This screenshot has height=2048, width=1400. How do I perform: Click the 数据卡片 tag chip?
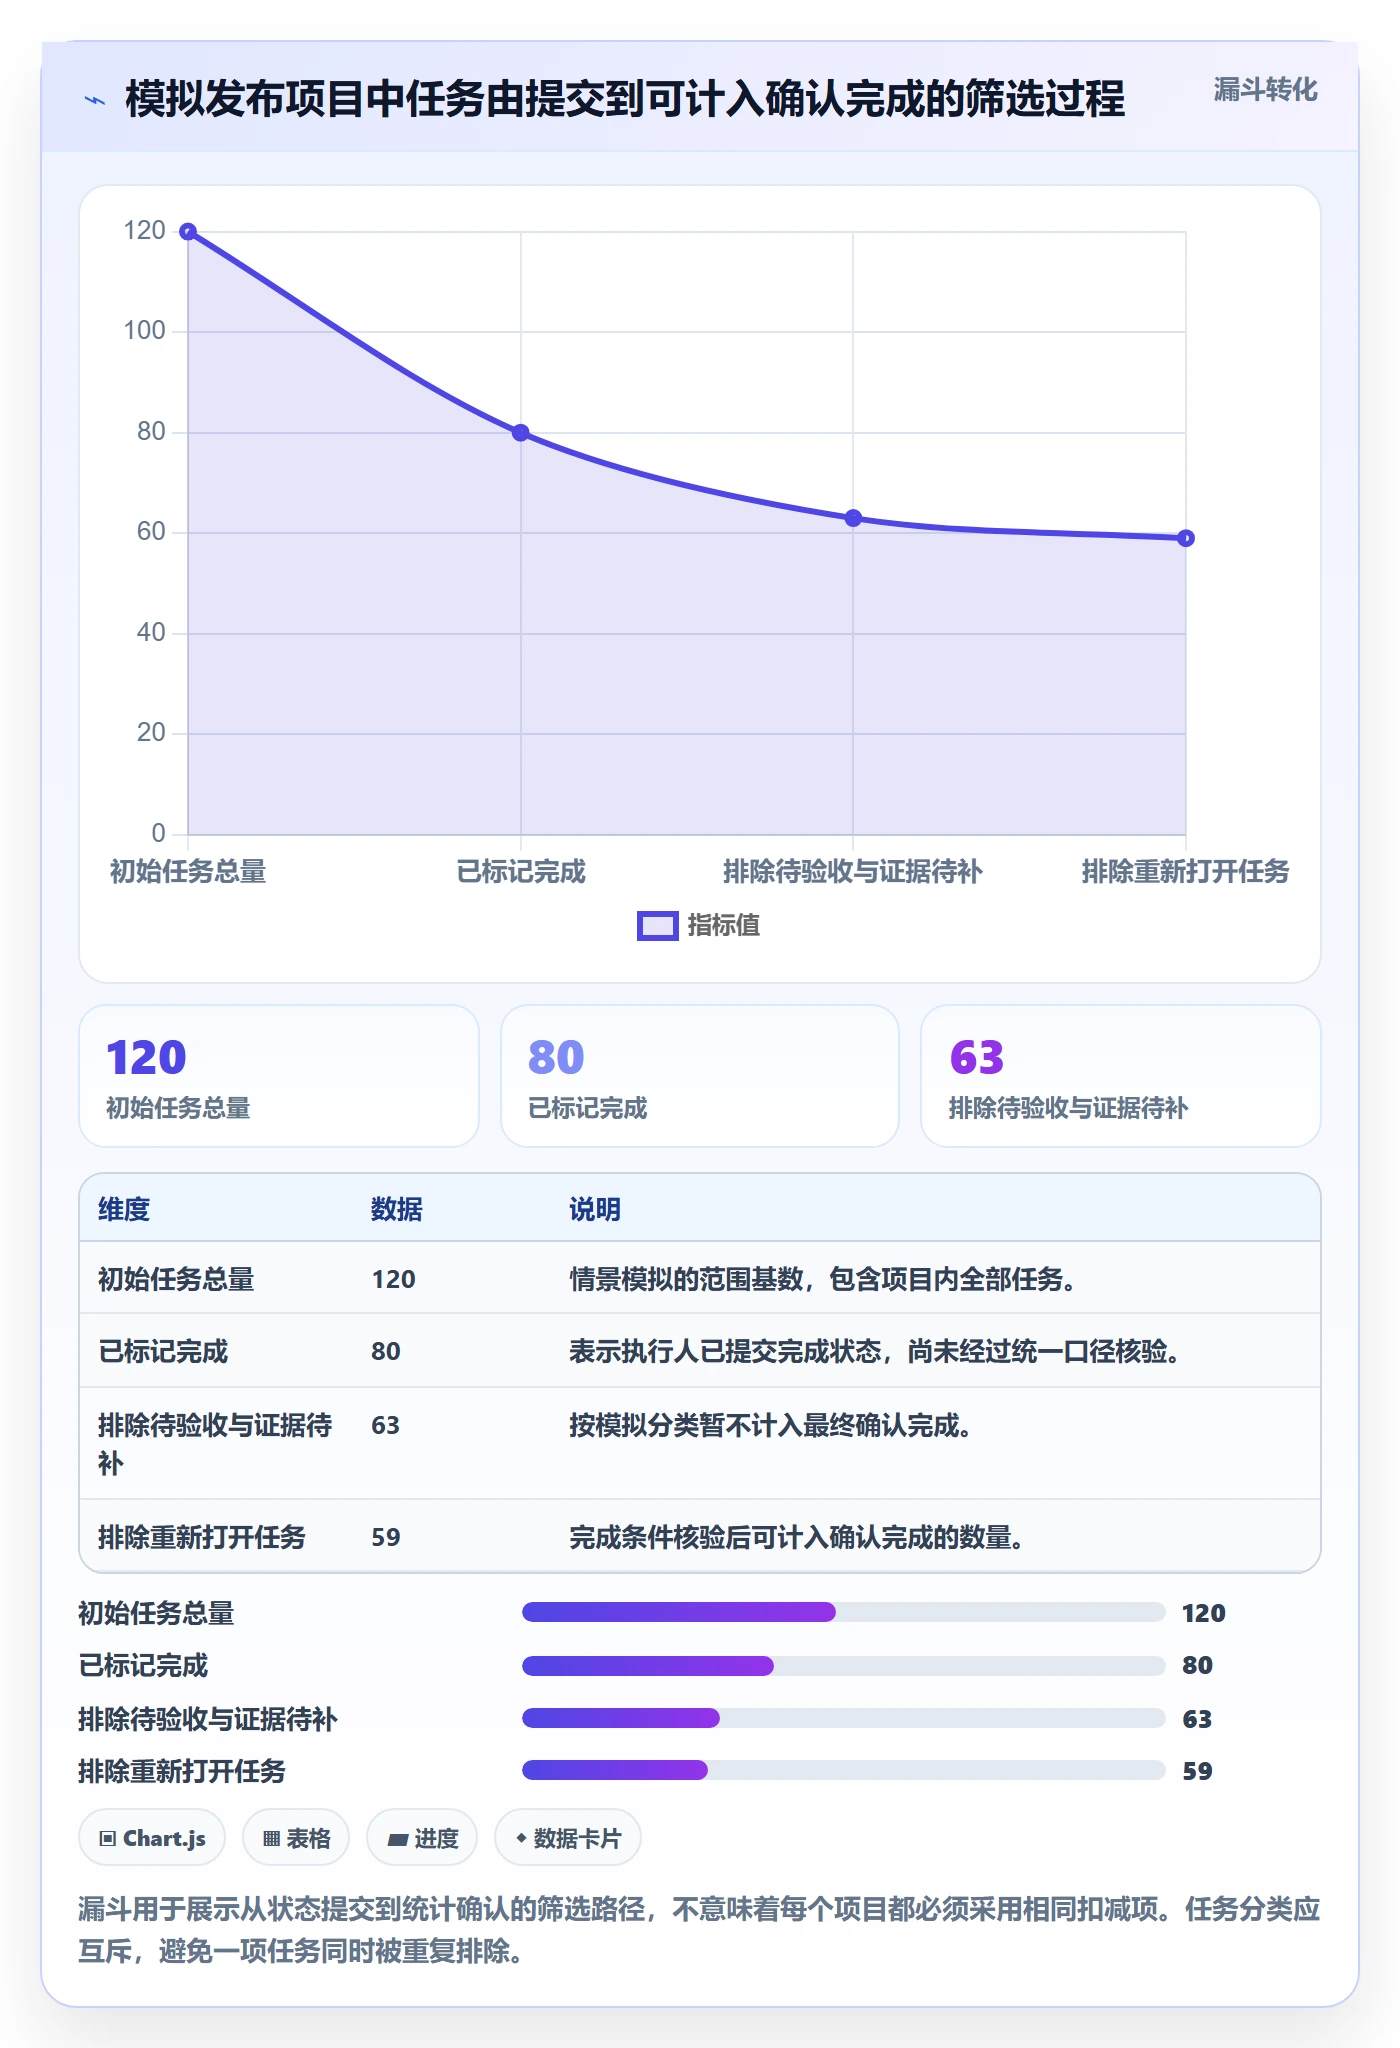(568, 1838)
